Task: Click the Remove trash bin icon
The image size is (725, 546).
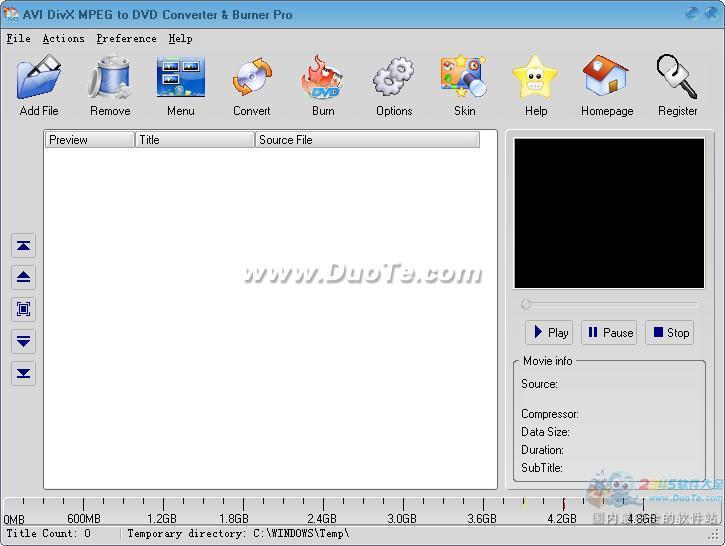Action: tap(110, 76)
